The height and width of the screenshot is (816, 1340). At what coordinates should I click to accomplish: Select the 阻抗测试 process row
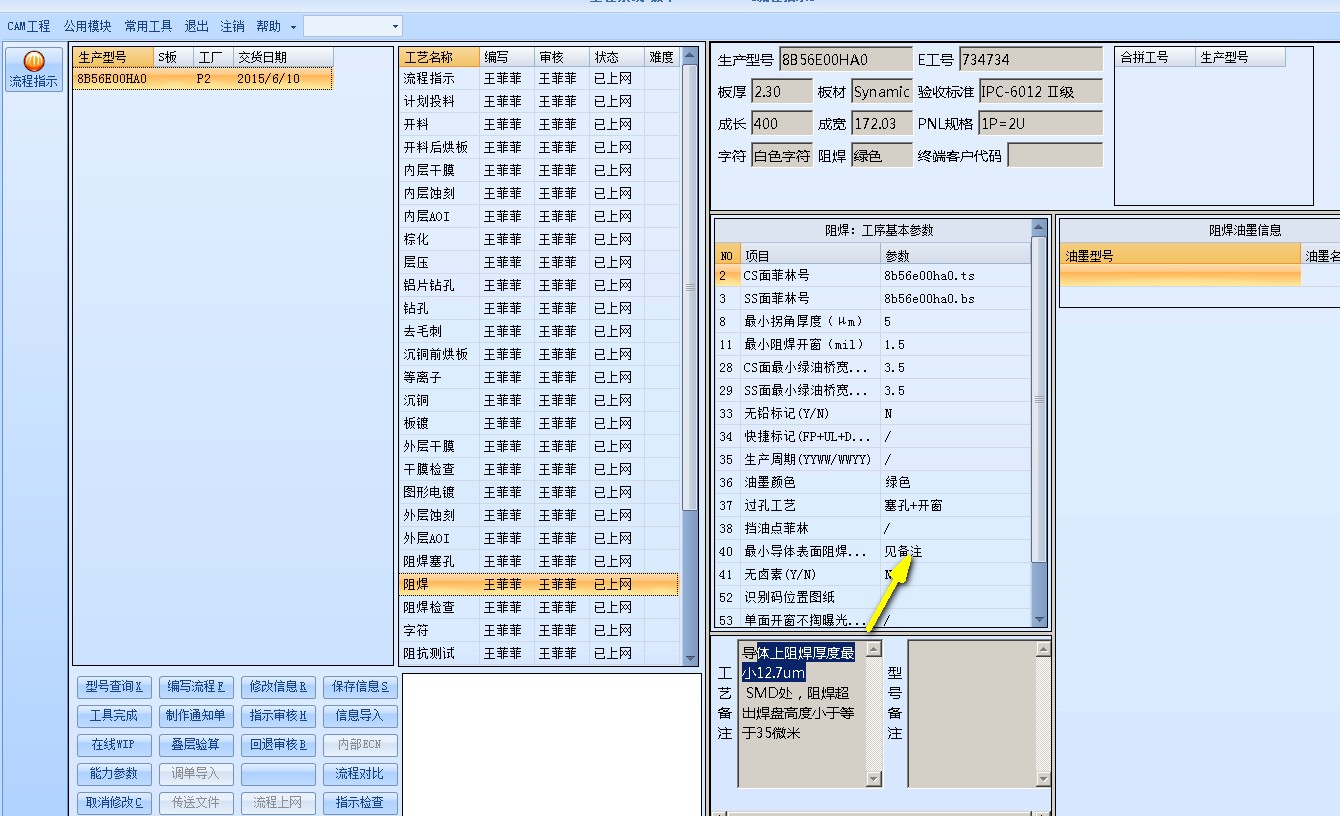539,653
